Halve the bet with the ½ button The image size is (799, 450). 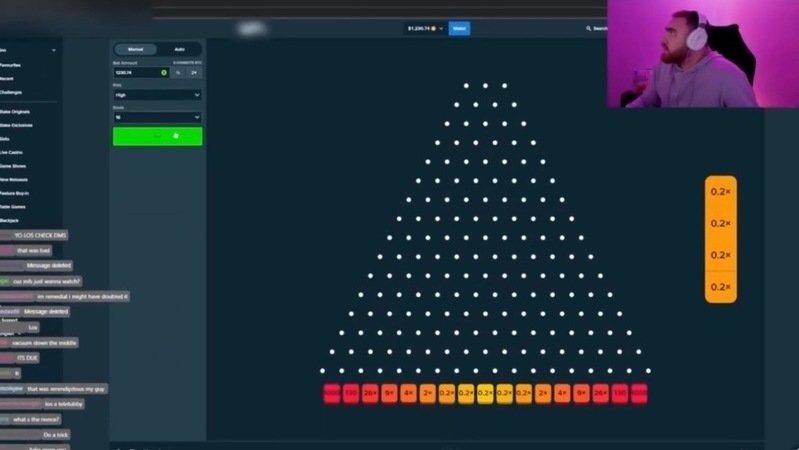(179, 72)
